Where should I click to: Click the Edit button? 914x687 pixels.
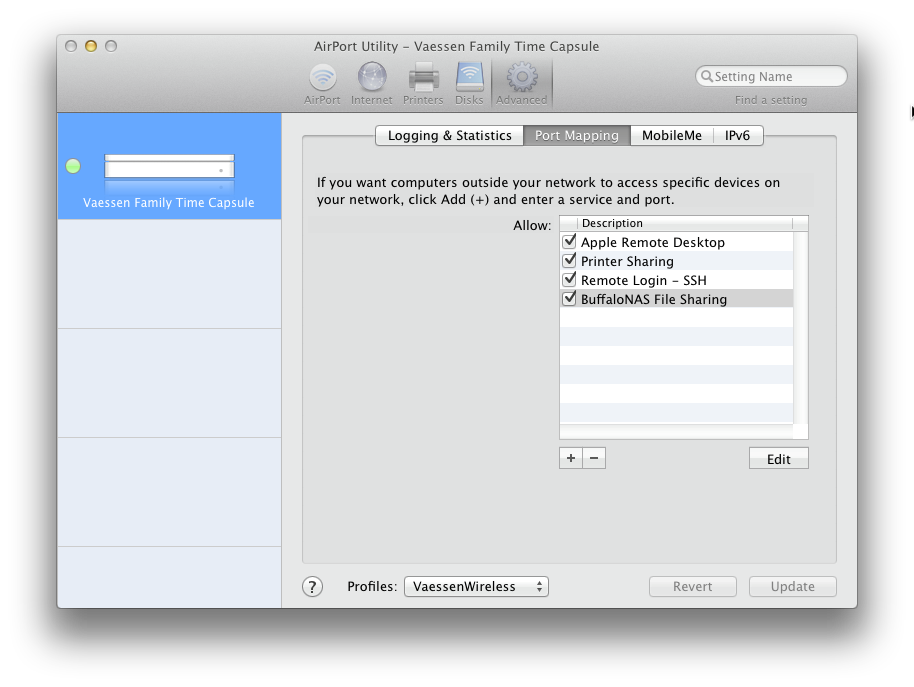pyautogui.click(x=778, y=459)
